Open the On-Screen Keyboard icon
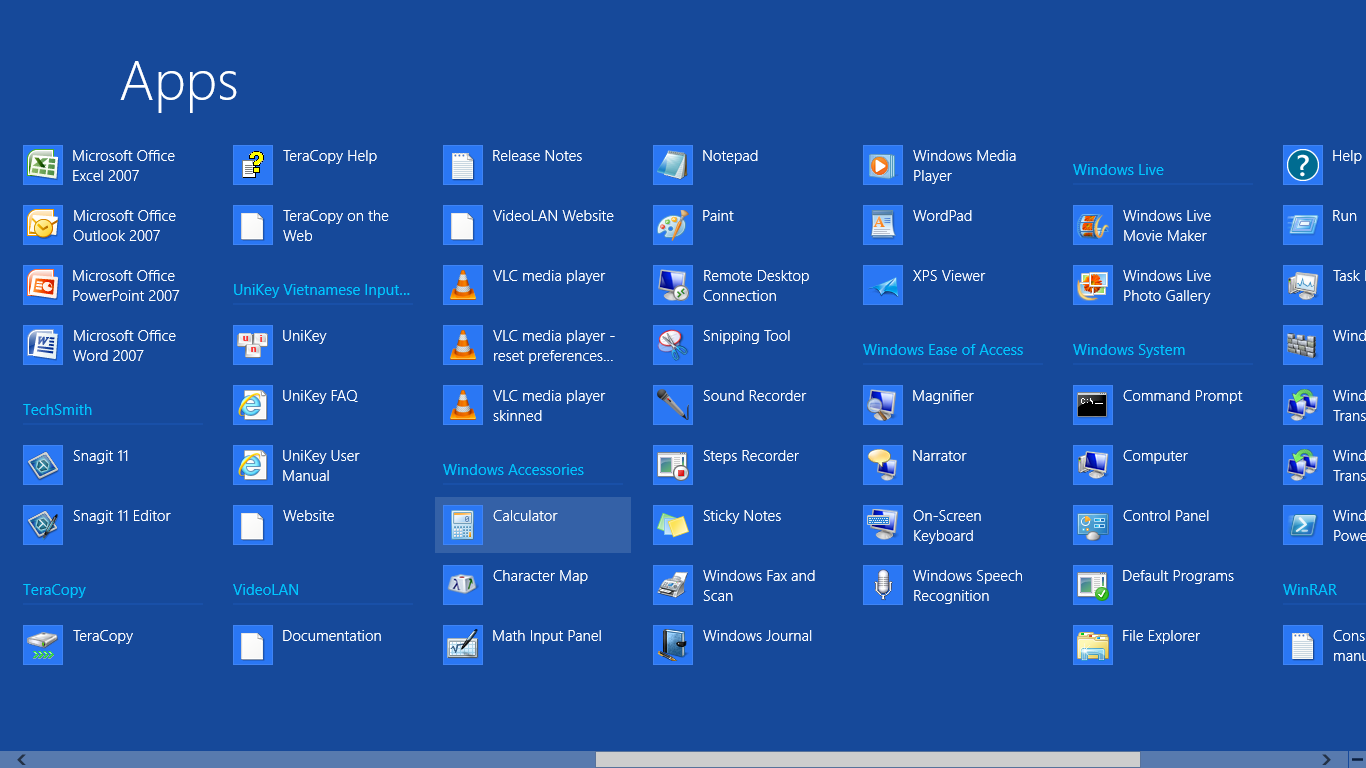 pyautogui.click(x=883, y=525)
